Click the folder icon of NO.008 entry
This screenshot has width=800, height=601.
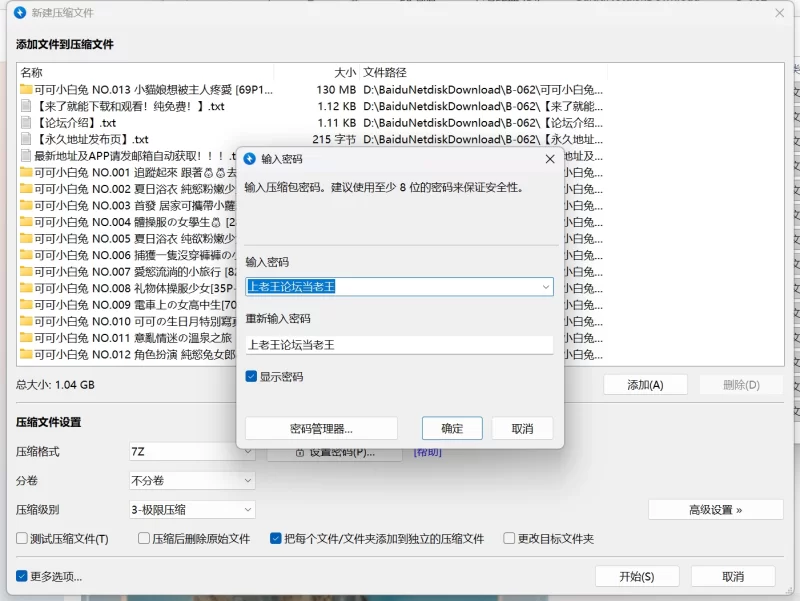(x=26, y=288)
